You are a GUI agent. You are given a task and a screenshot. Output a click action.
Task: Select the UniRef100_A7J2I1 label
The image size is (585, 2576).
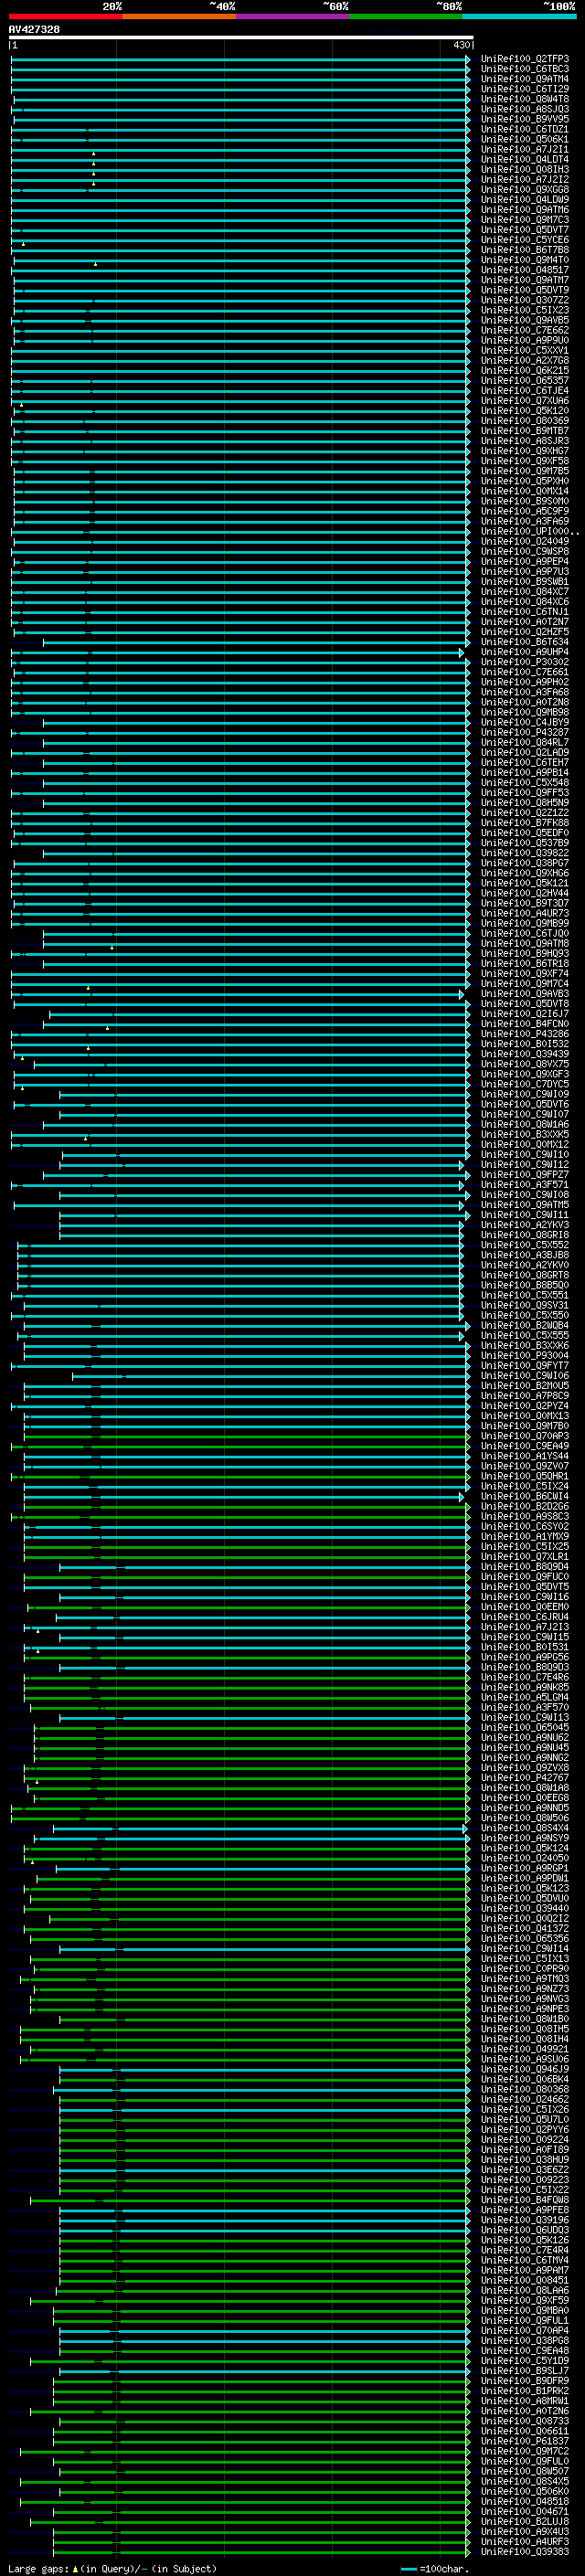525,149
